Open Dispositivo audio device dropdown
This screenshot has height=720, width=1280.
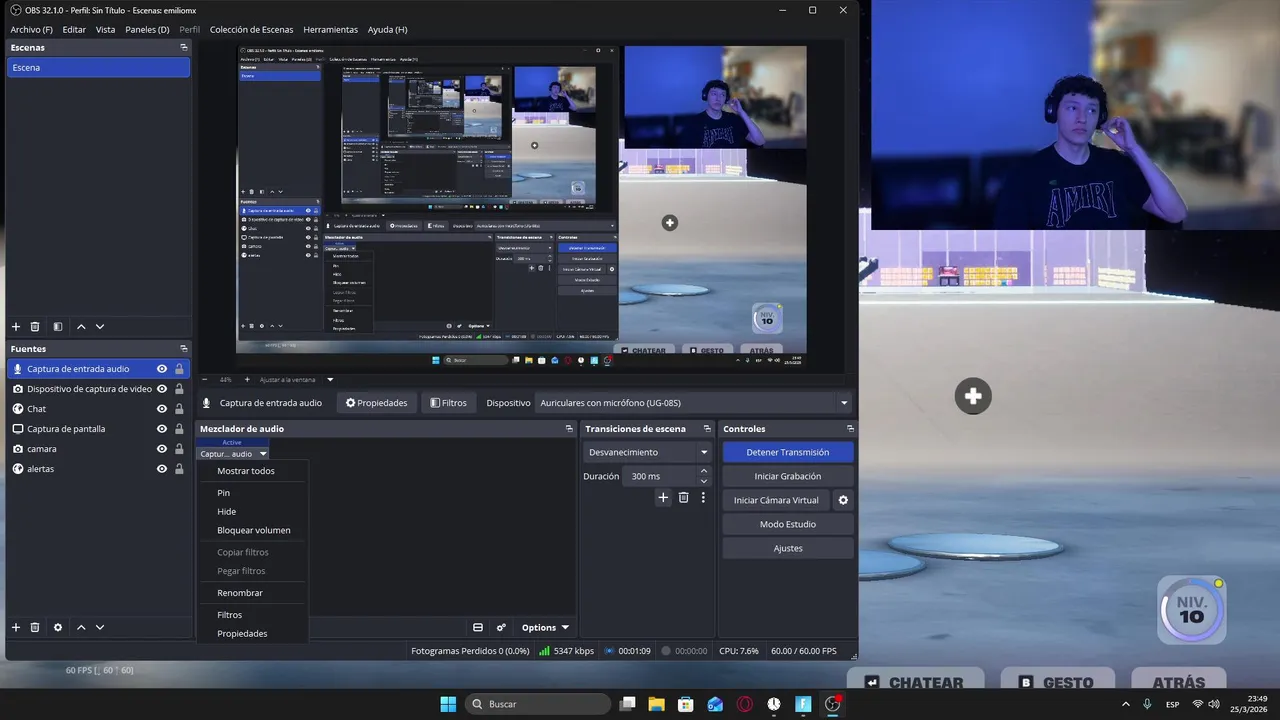pos(694,403)
